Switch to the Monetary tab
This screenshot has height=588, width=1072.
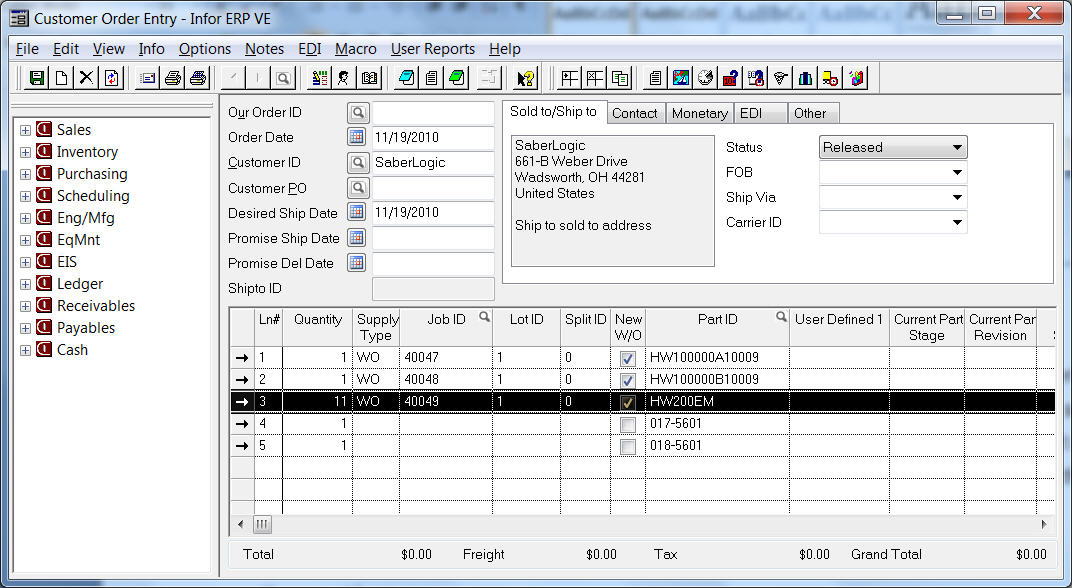(x=699, y=113)
